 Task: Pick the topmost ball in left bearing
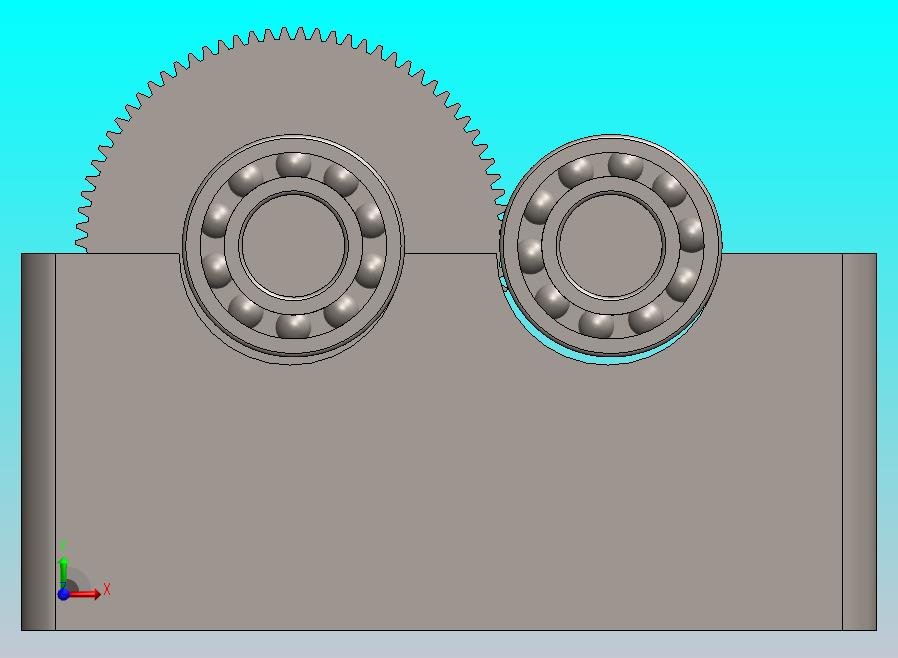click(293, 164)
